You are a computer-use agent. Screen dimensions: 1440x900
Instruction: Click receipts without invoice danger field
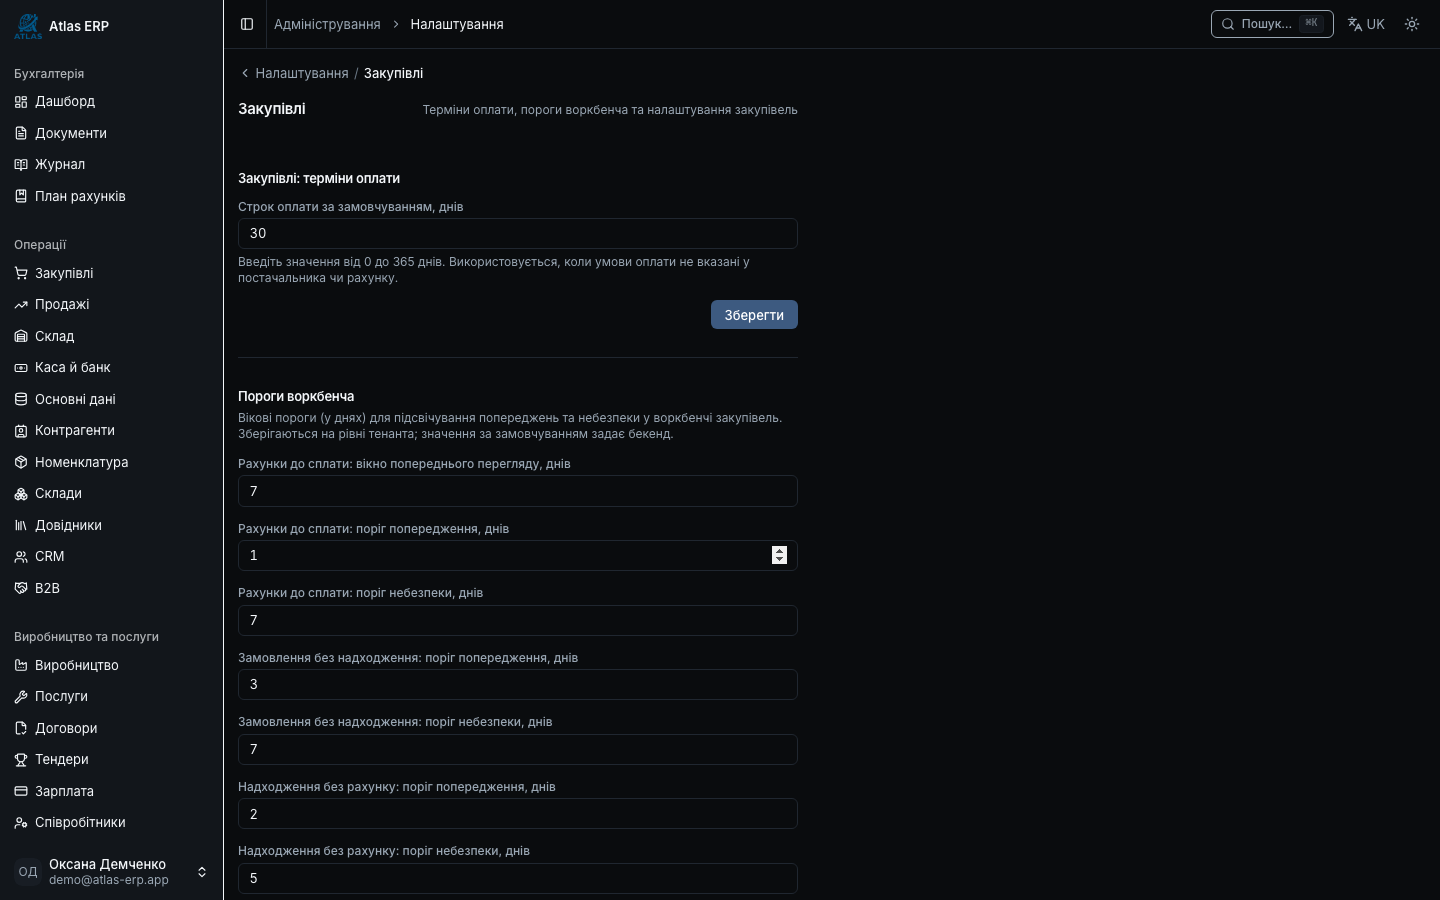pyautogui.click(x=518, y=878)
